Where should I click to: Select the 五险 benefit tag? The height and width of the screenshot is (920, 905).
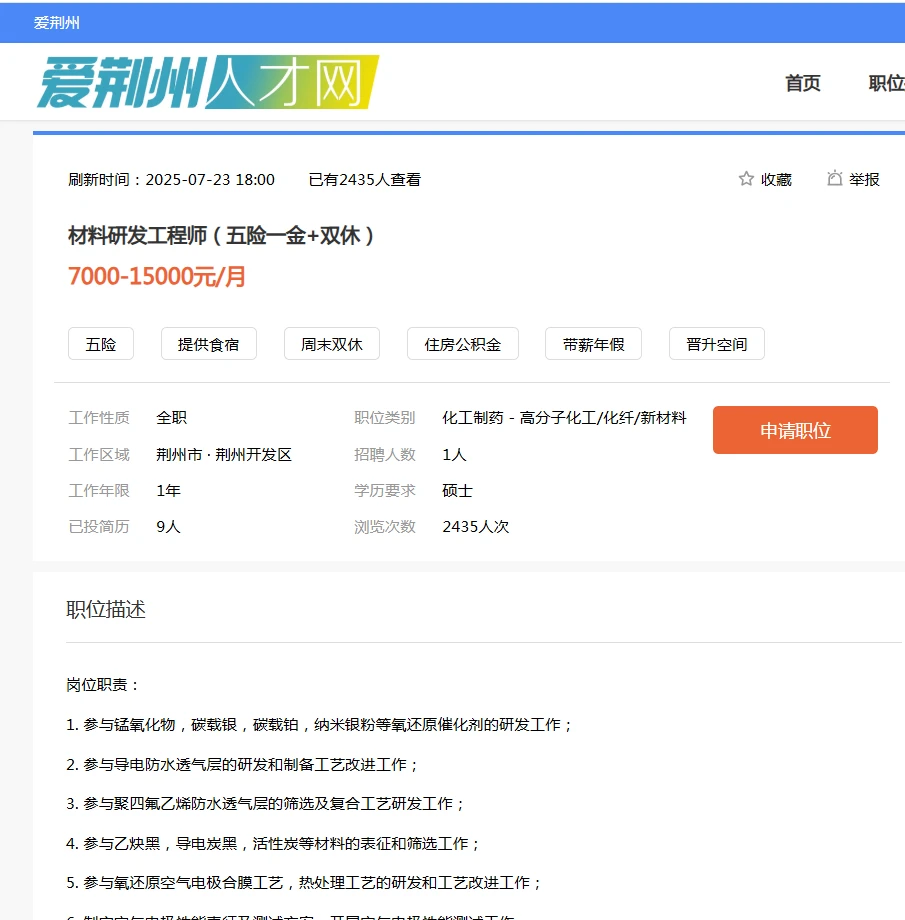coord(100,343)
